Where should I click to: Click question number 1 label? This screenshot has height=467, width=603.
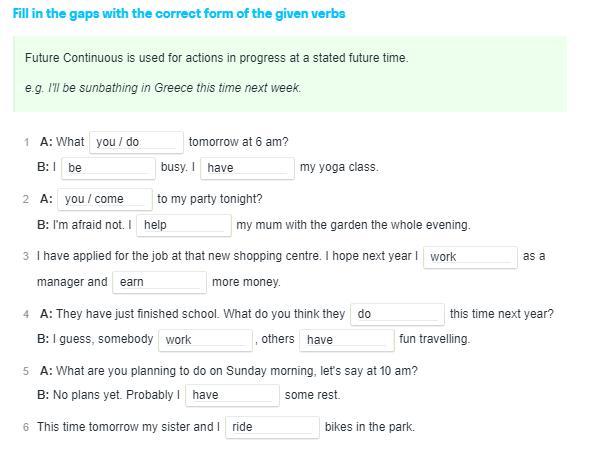(x=26, y=143)
